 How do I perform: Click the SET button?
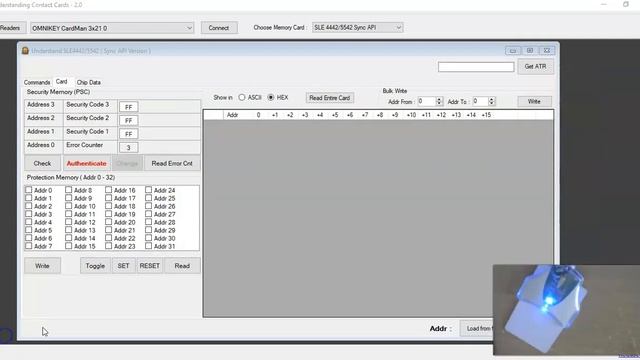(x=123, y=266)
